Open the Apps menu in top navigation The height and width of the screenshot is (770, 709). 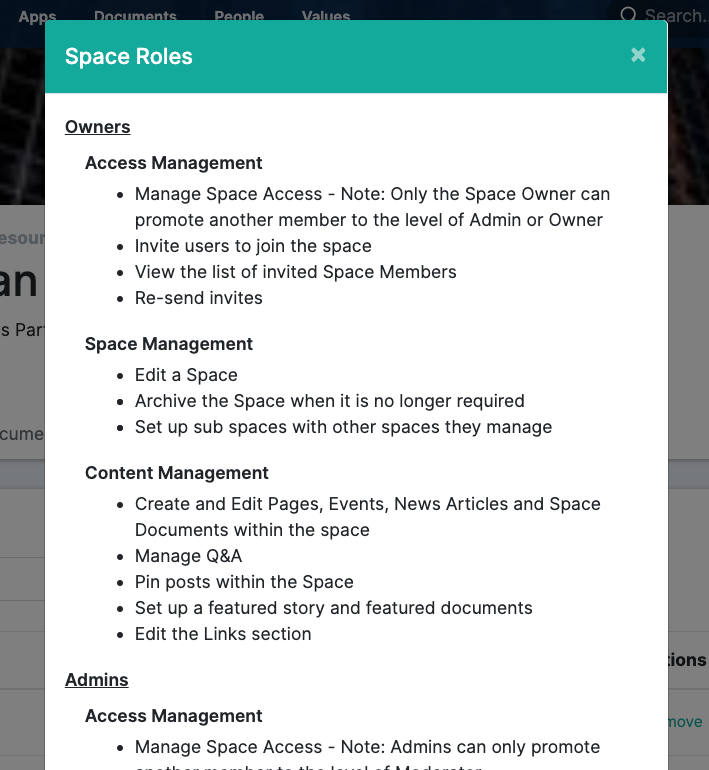click(37, 17)
